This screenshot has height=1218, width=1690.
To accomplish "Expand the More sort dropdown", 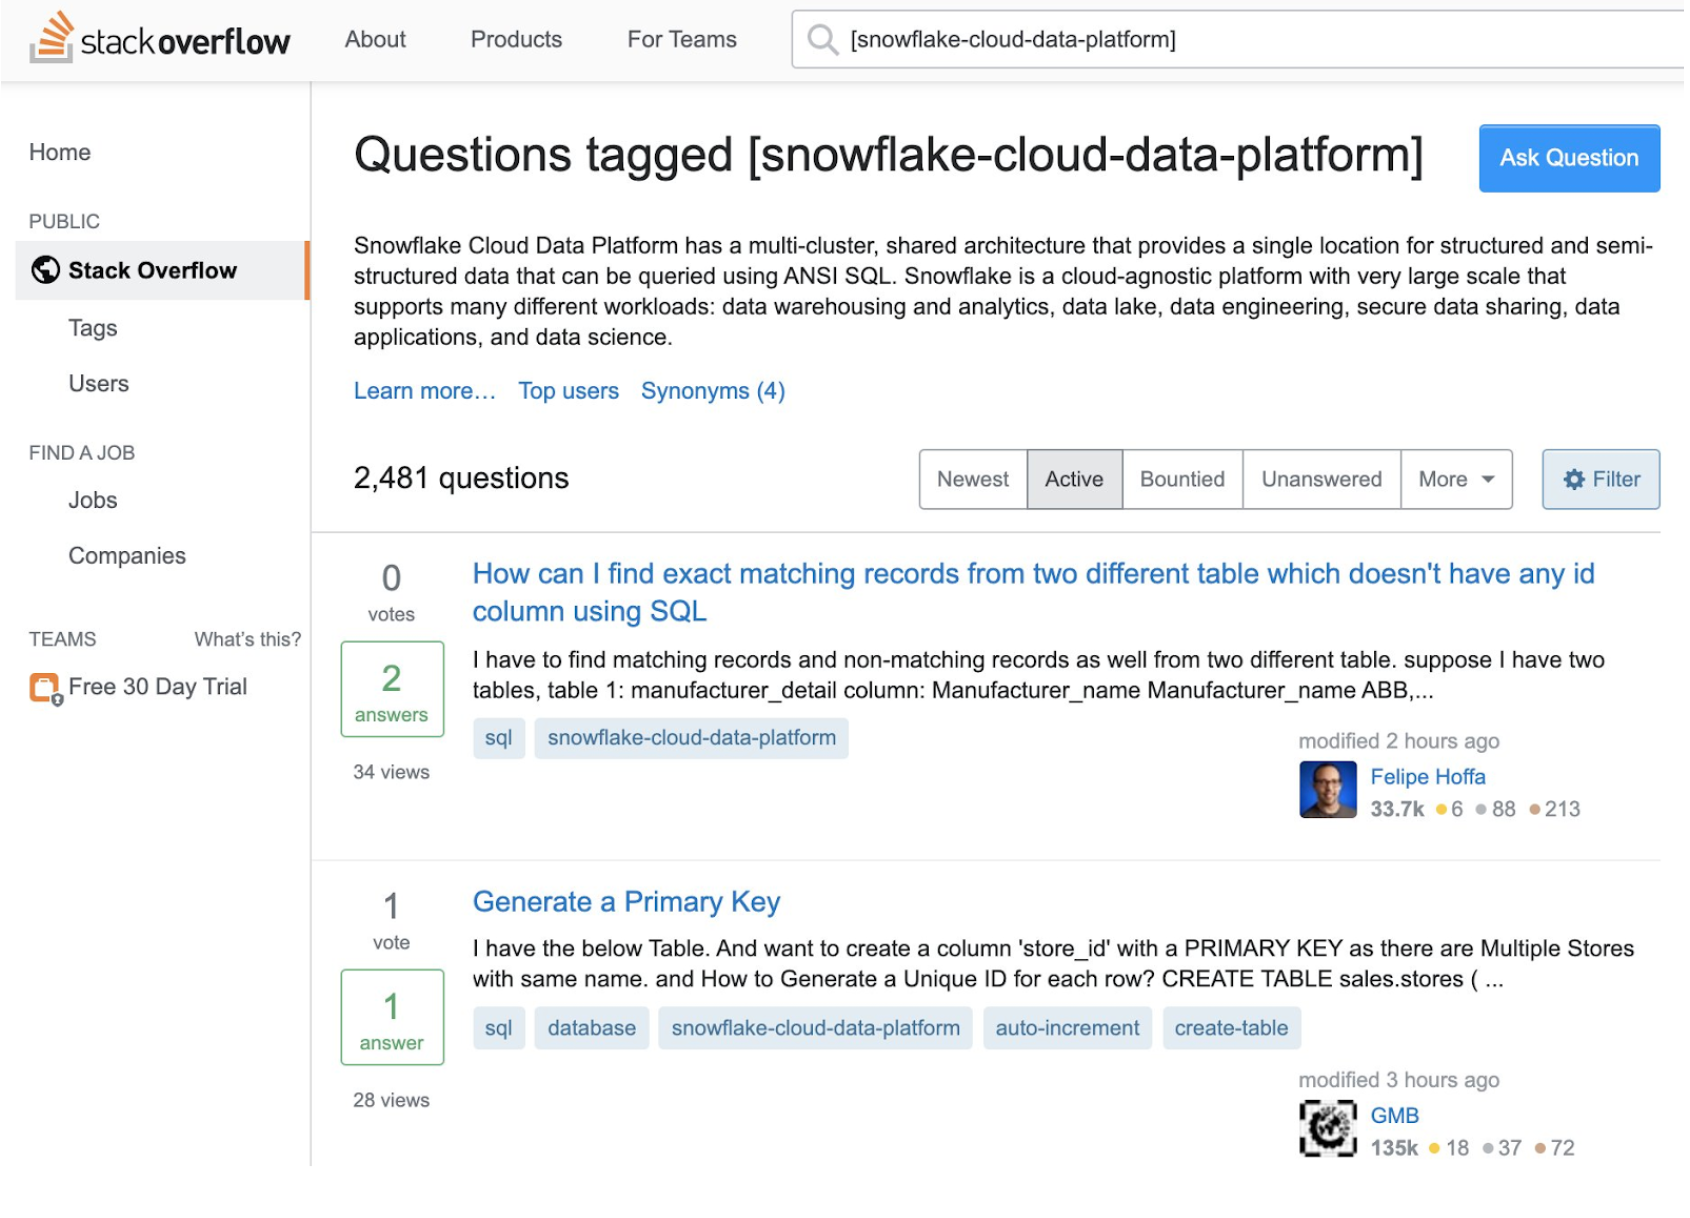I will [x=1456, y=480].
